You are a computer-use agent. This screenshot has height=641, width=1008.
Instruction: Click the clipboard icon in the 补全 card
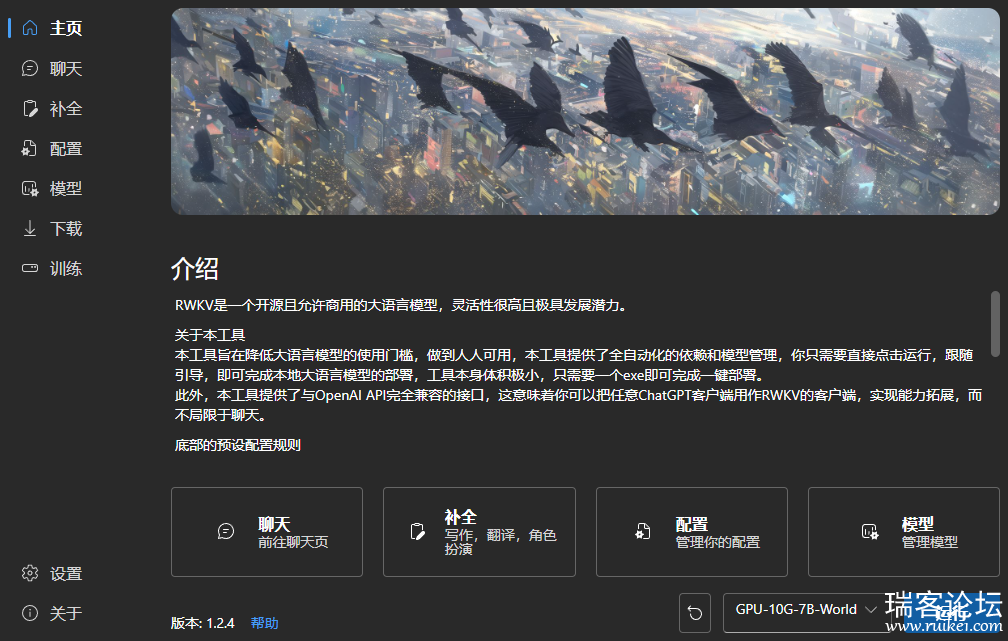(x=417, y=532)
